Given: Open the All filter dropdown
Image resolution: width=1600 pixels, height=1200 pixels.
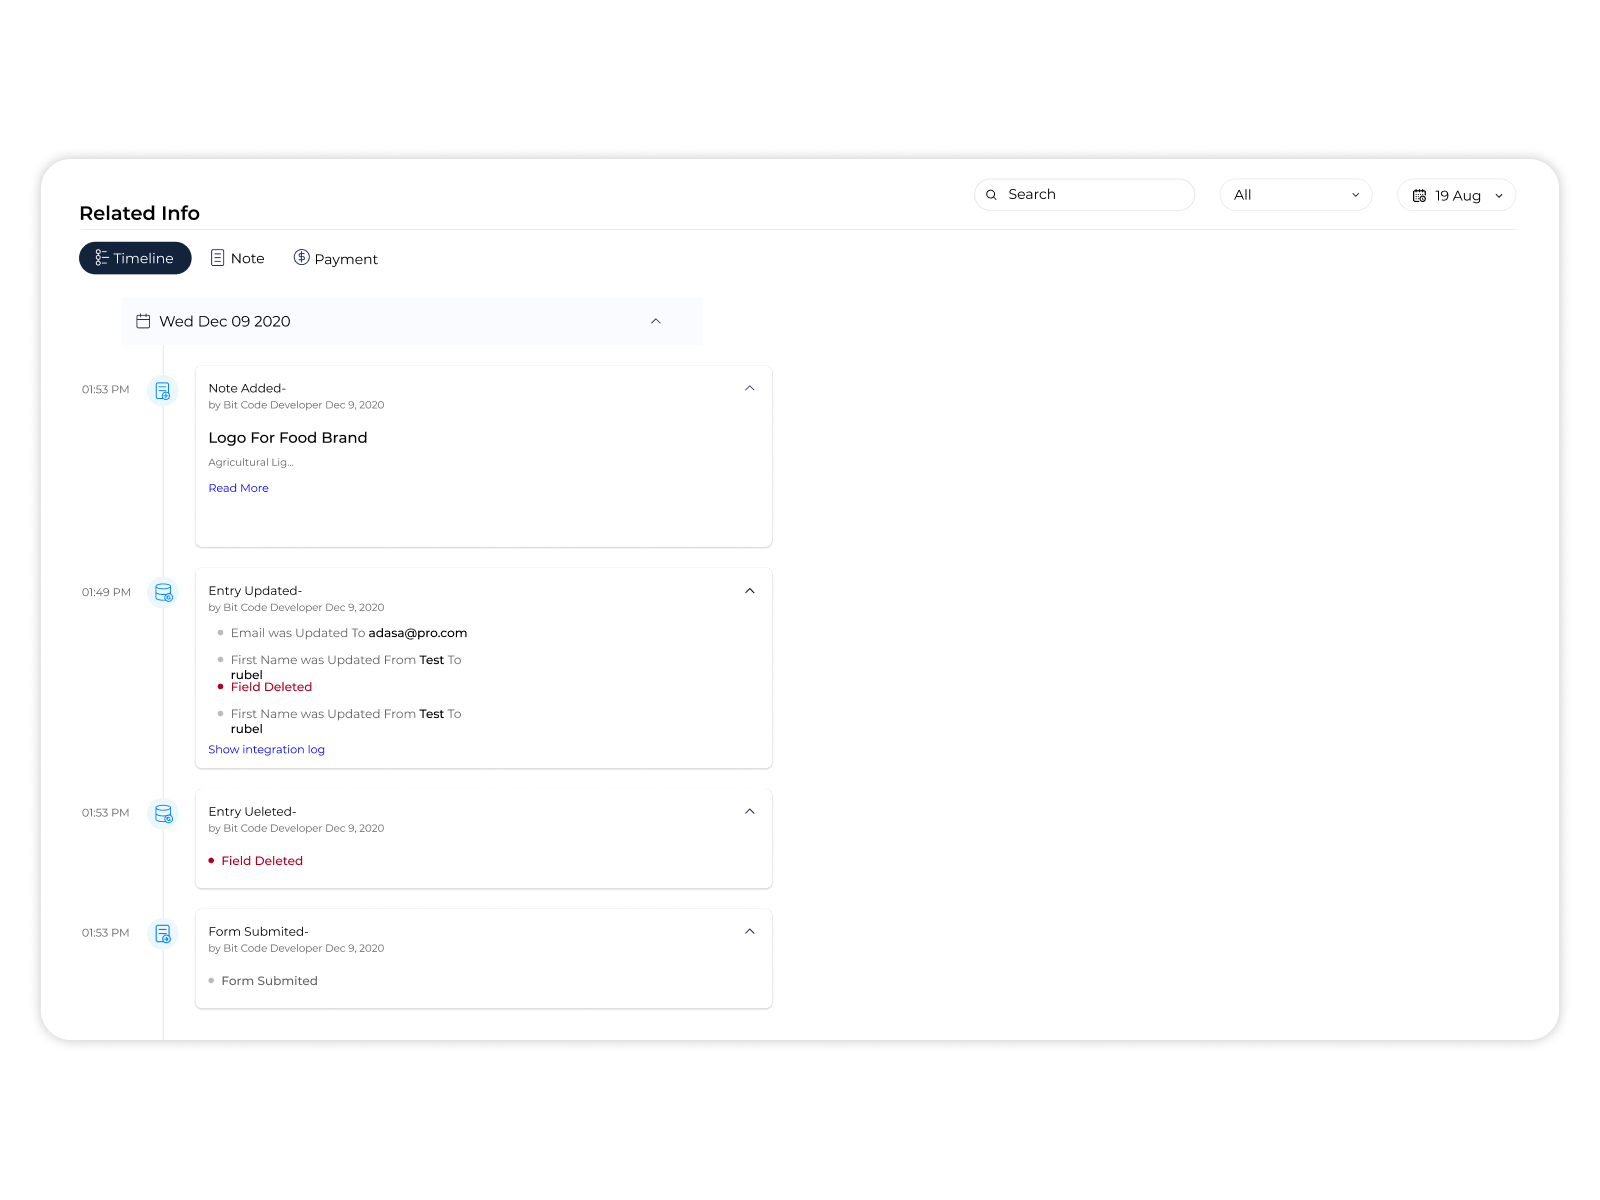Looking at the screenshot, I should tap(1295, 194).
